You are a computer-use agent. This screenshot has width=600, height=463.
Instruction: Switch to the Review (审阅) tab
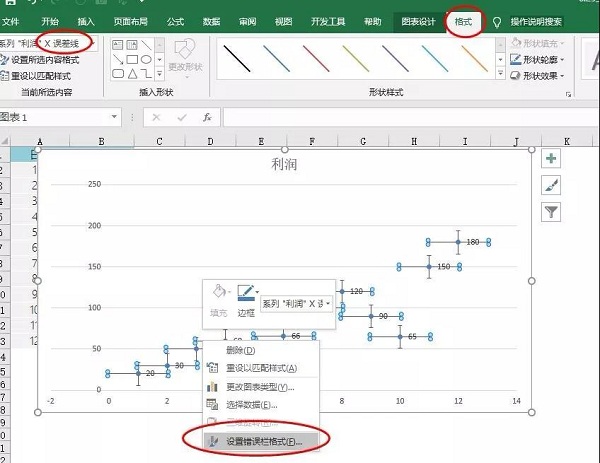click(x=248, y=22)
